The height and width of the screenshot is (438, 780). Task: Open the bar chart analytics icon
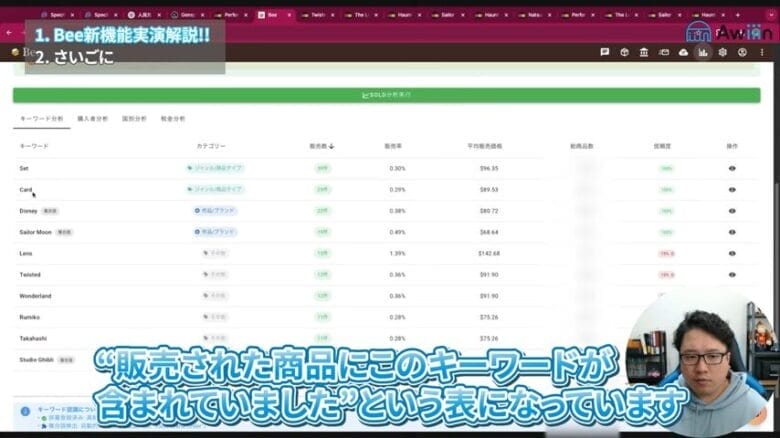click(x=703, y=52)
